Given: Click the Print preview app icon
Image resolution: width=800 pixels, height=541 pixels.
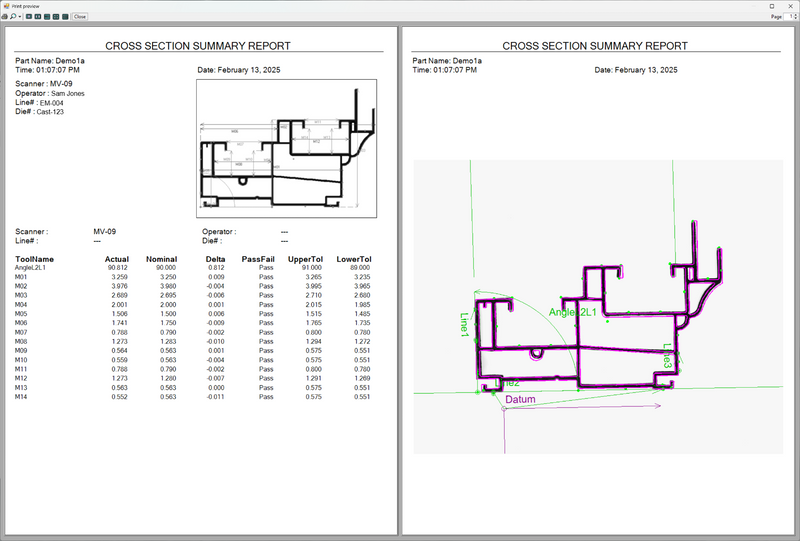Looking at the screenshot, I should tap(5, 5).
